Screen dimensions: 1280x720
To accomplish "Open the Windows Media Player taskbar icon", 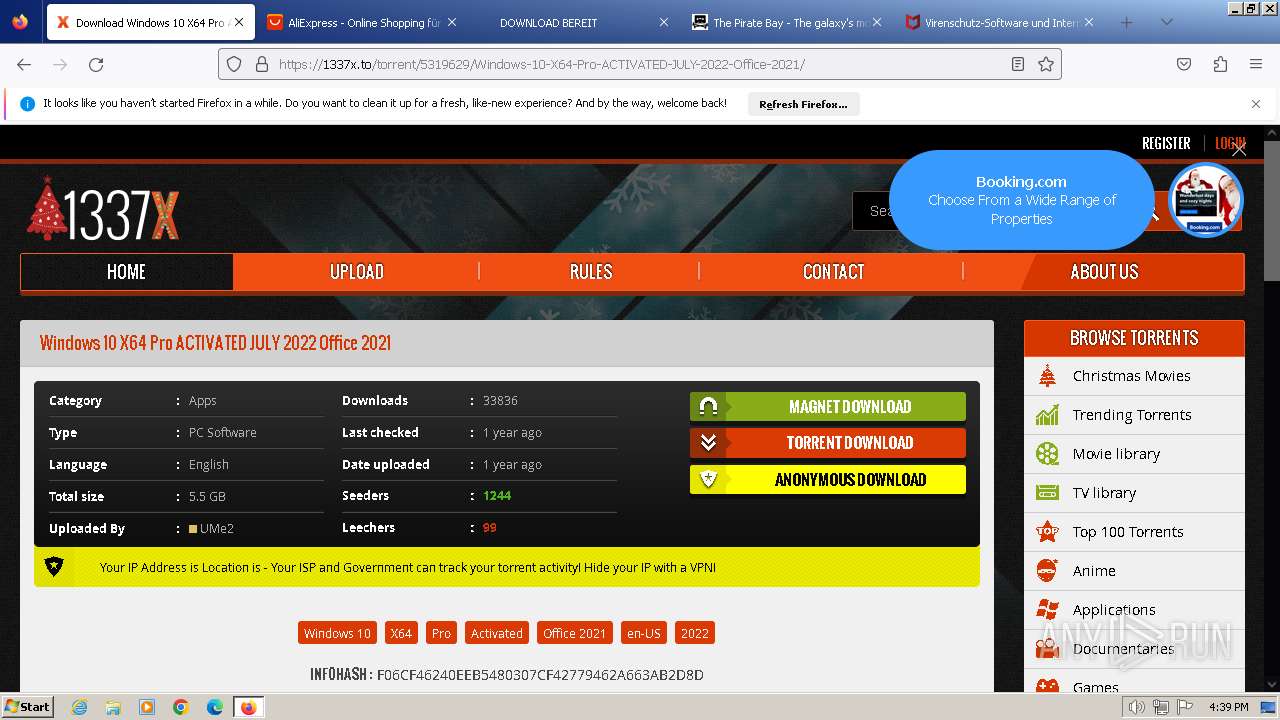I will 147,707.
